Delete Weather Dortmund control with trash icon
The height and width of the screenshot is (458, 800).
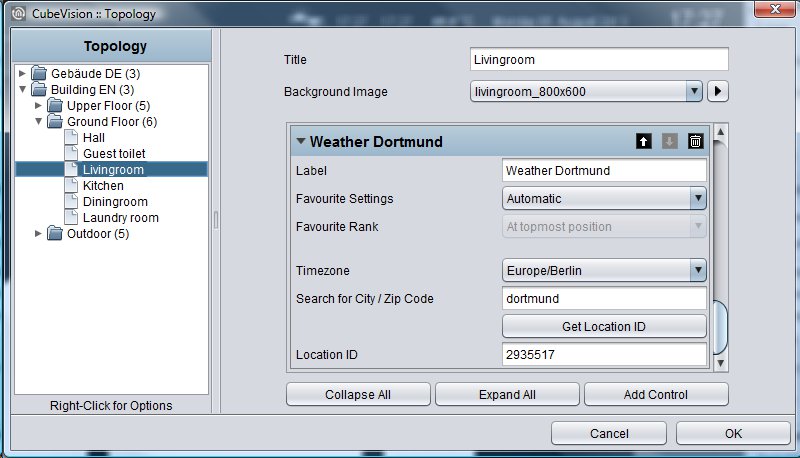(695, 141)
